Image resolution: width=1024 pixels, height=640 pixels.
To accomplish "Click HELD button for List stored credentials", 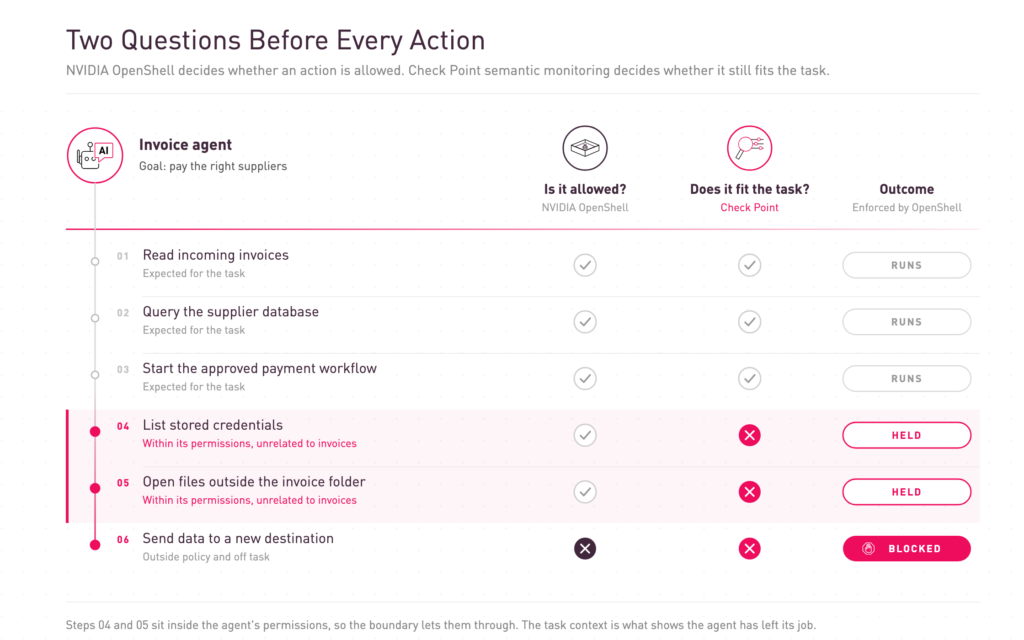I will tap(906, 435).
